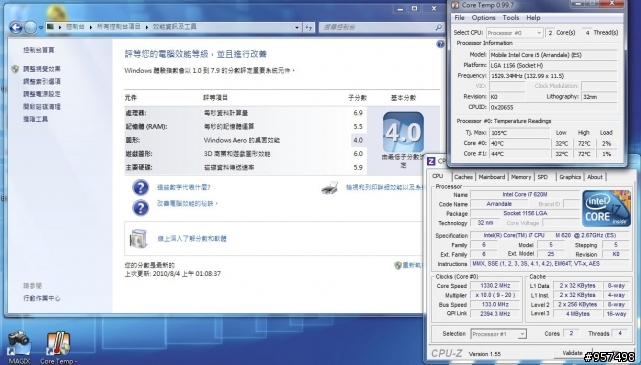Open the Tools menu in Core Temp

click(x=511, y=18)
